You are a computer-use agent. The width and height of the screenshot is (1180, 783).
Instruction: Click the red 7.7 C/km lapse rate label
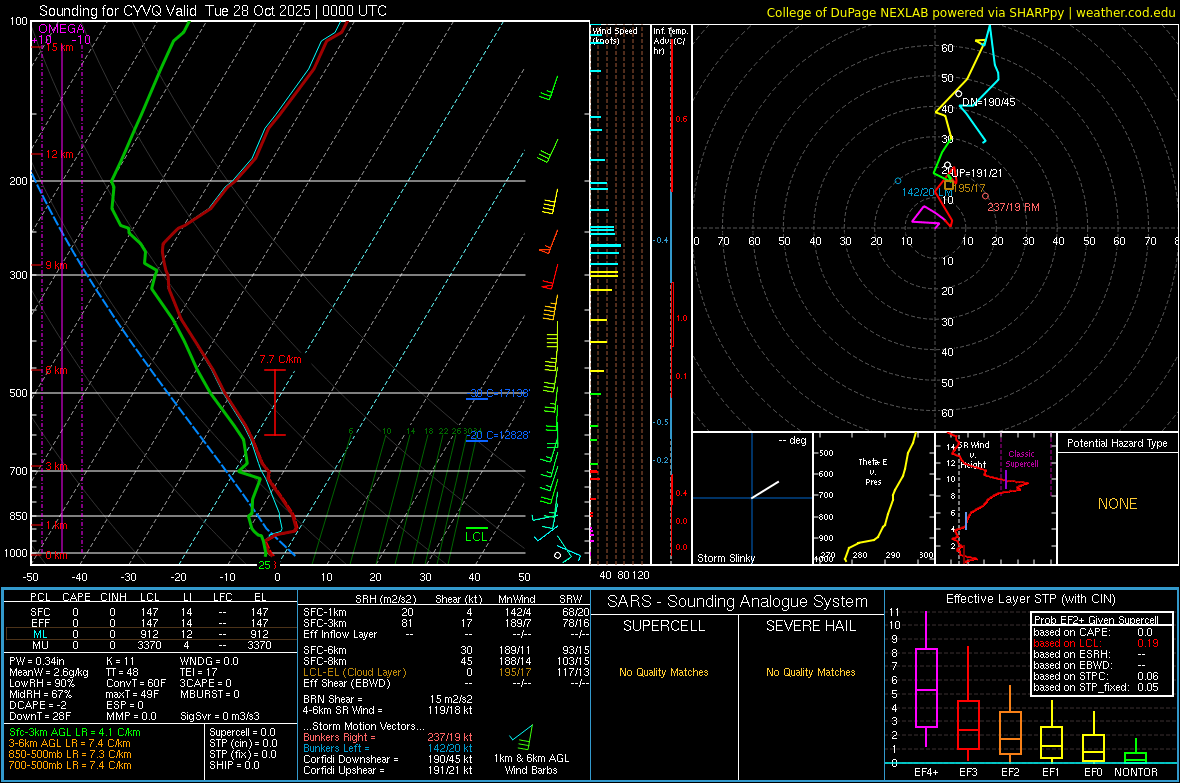pyautogui.click(x=281, y=359)
